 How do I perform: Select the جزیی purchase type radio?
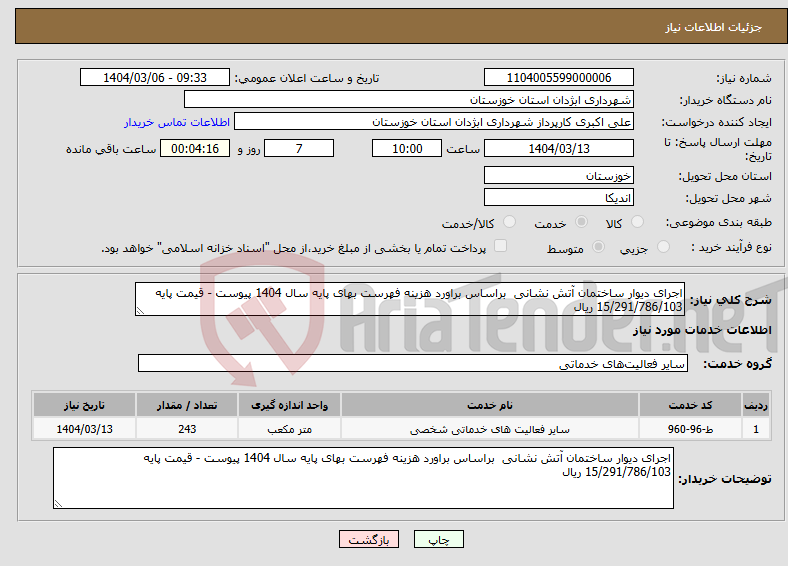pyautogui.click(x=663, y=246)
